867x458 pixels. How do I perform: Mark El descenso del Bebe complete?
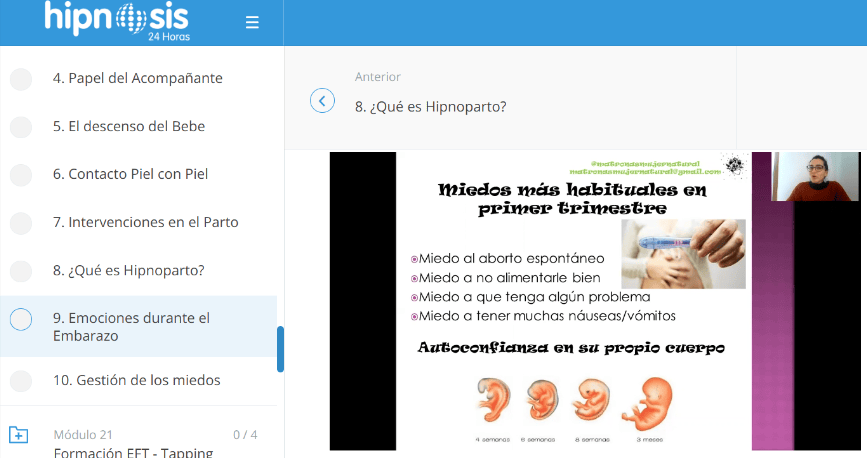coord(21,127)
